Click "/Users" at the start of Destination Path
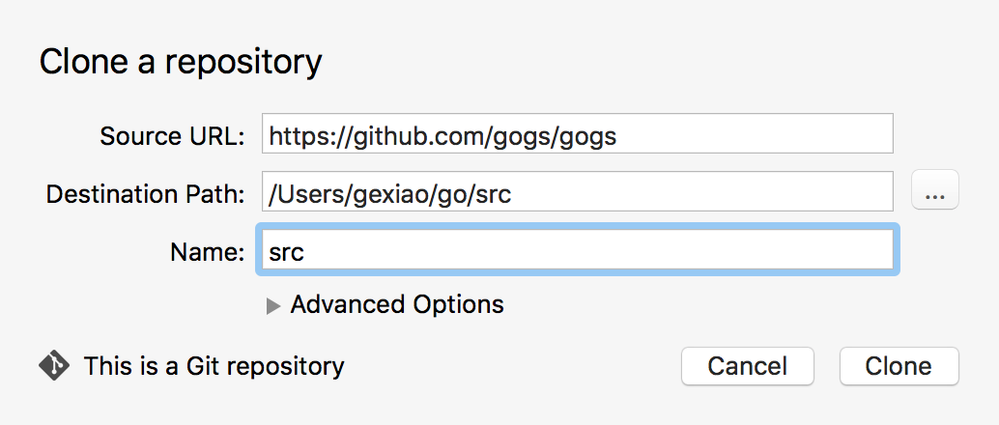 click(307, 194)
